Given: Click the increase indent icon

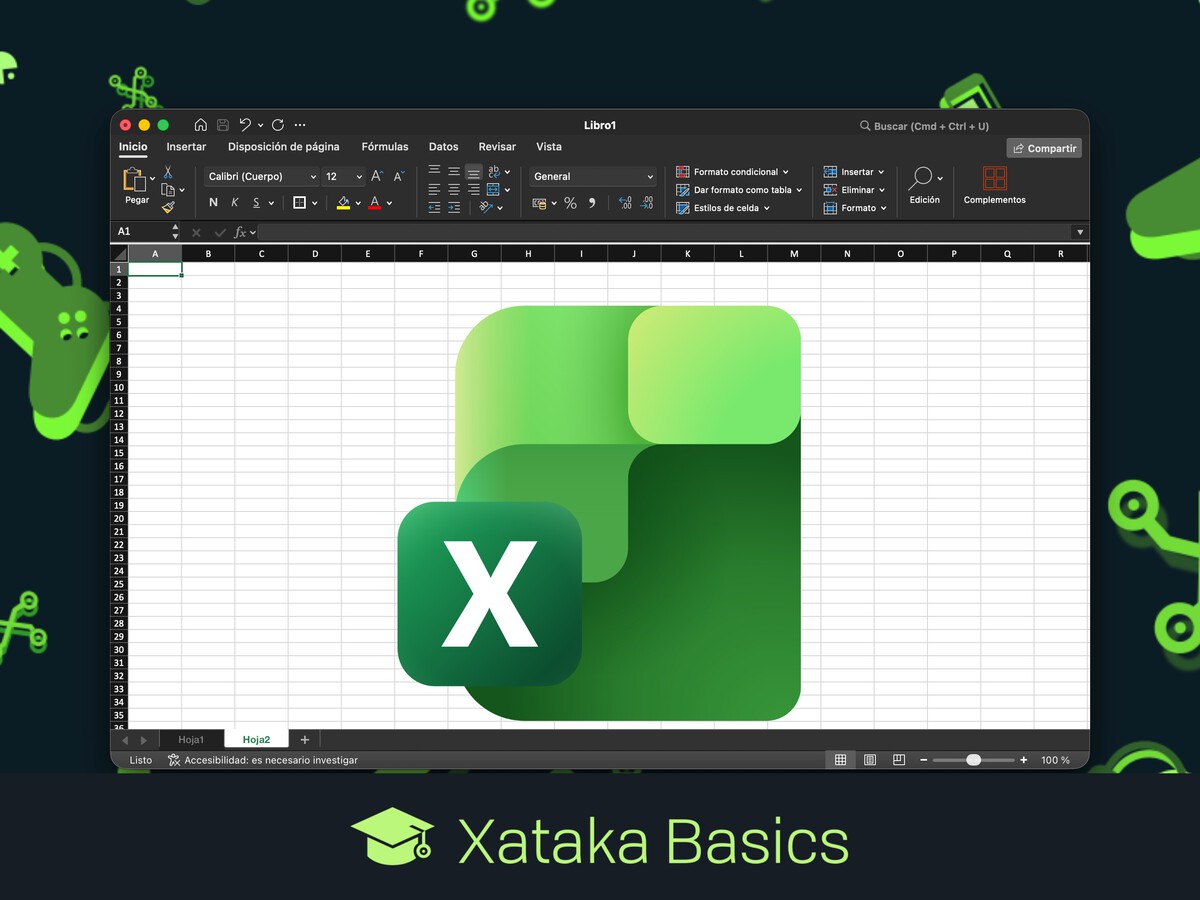Looking at the screenshot, I should (454, 207).
